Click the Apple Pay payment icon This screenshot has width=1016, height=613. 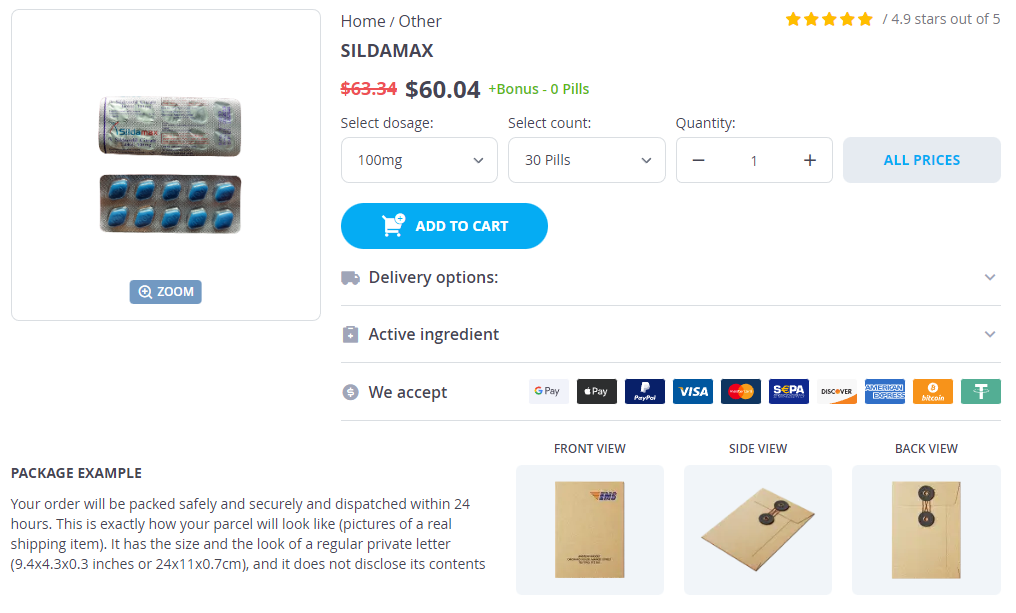(x=597, y=392)
